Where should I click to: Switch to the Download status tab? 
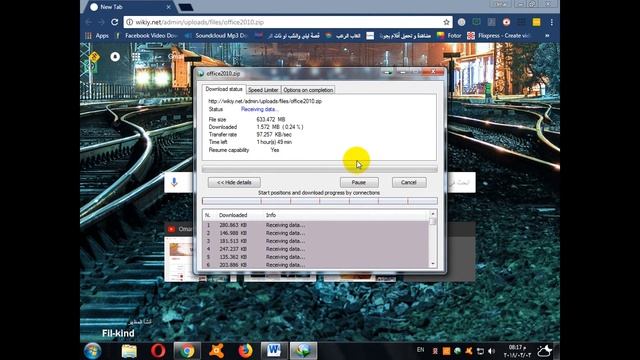(224, 89)
